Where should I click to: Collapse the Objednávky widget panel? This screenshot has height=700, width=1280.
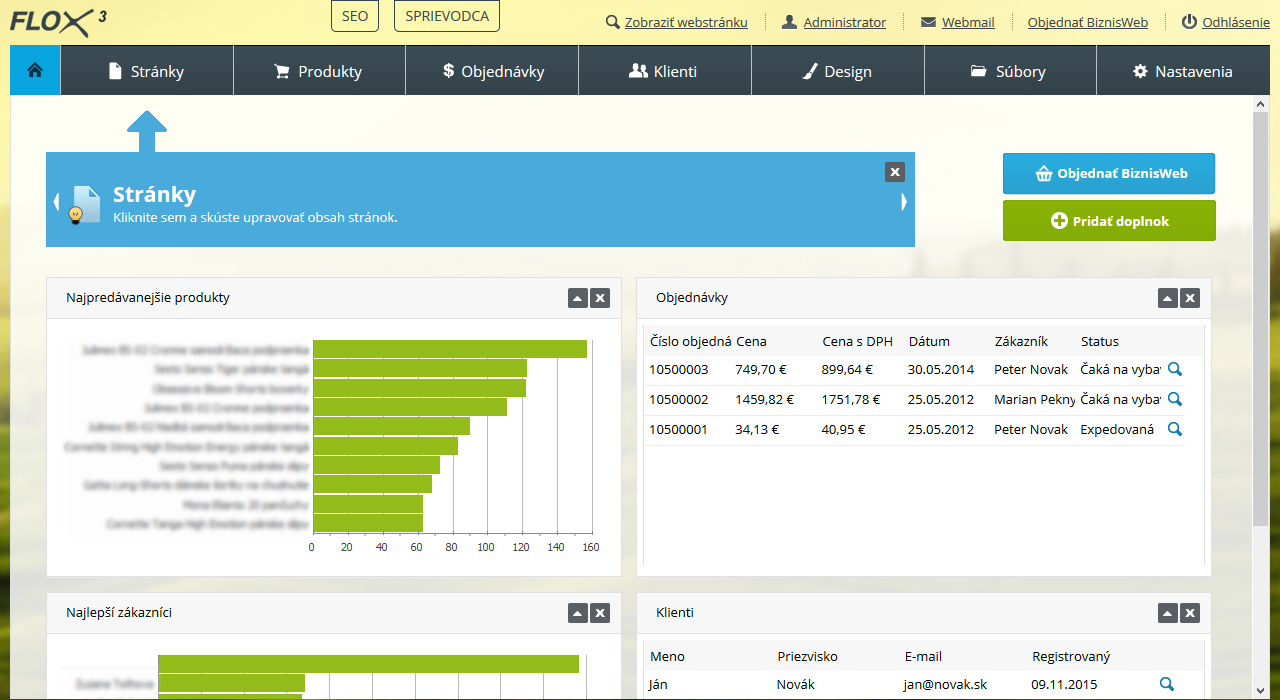[x=1168, y=298]
